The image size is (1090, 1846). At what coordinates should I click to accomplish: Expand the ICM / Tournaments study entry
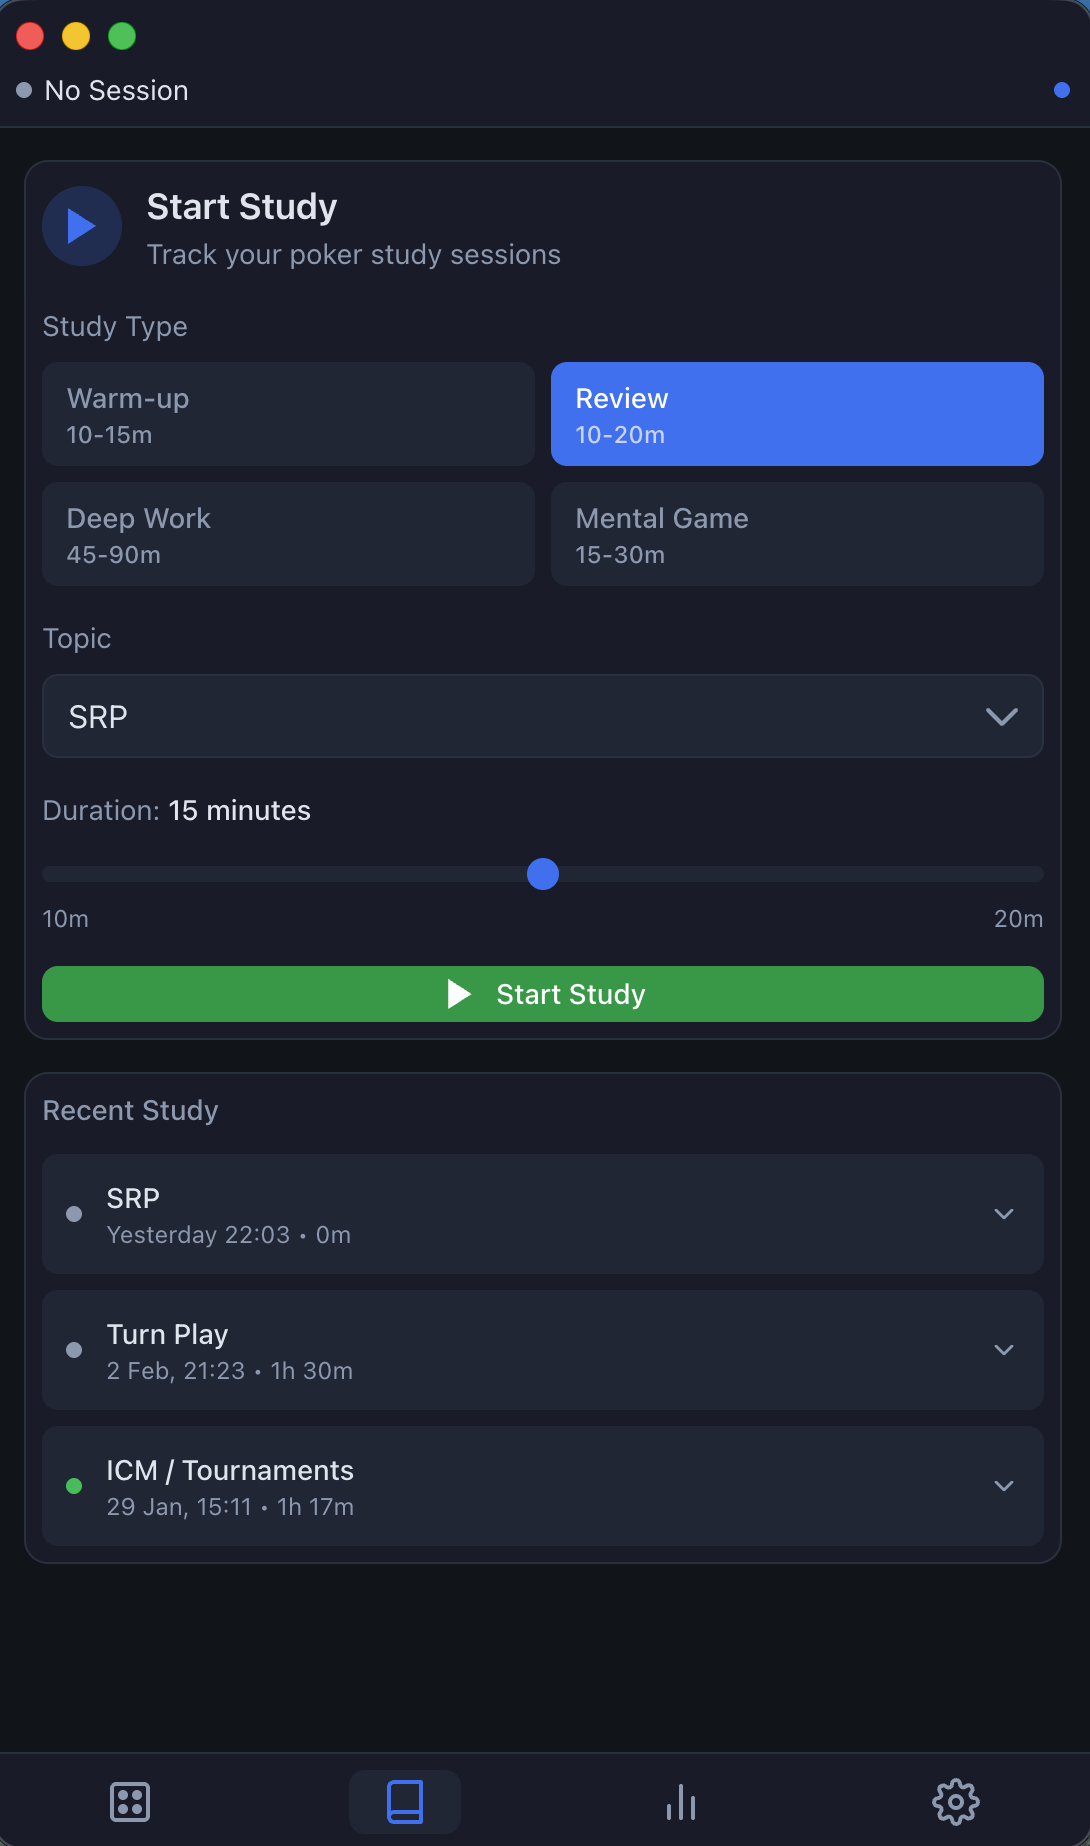point(1004,1486)
